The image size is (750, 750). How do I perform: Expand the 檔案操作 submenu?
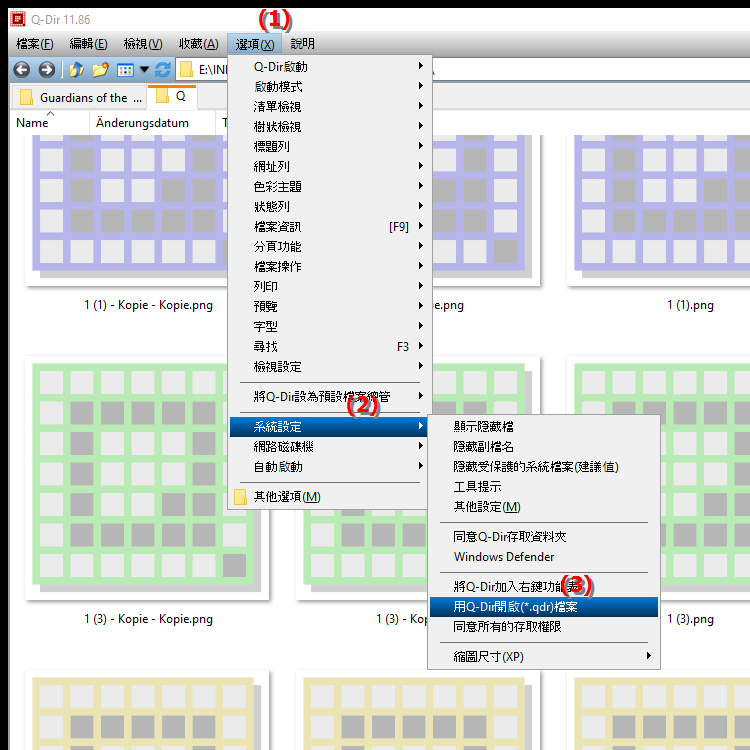click(x=330, y=266)
